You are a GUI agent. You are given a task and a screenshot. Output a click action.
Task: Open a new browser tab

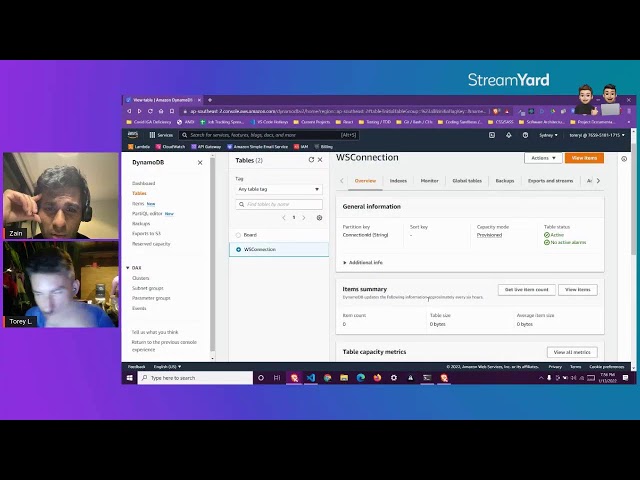pos(210,100)
